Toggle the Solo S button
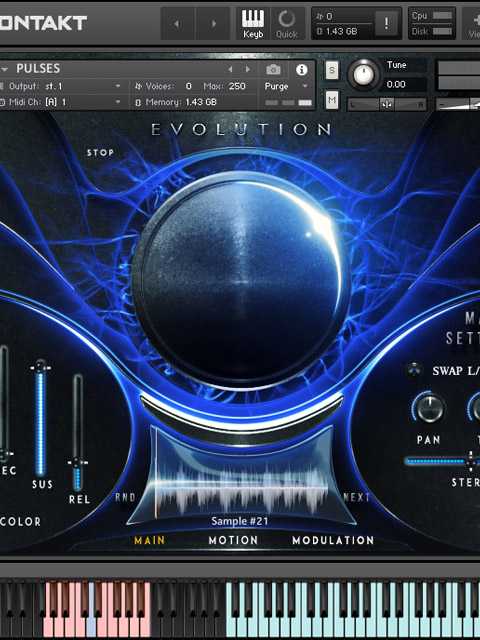Image resolution: width=480 pixels, height=640 pixels. (332, 70)
